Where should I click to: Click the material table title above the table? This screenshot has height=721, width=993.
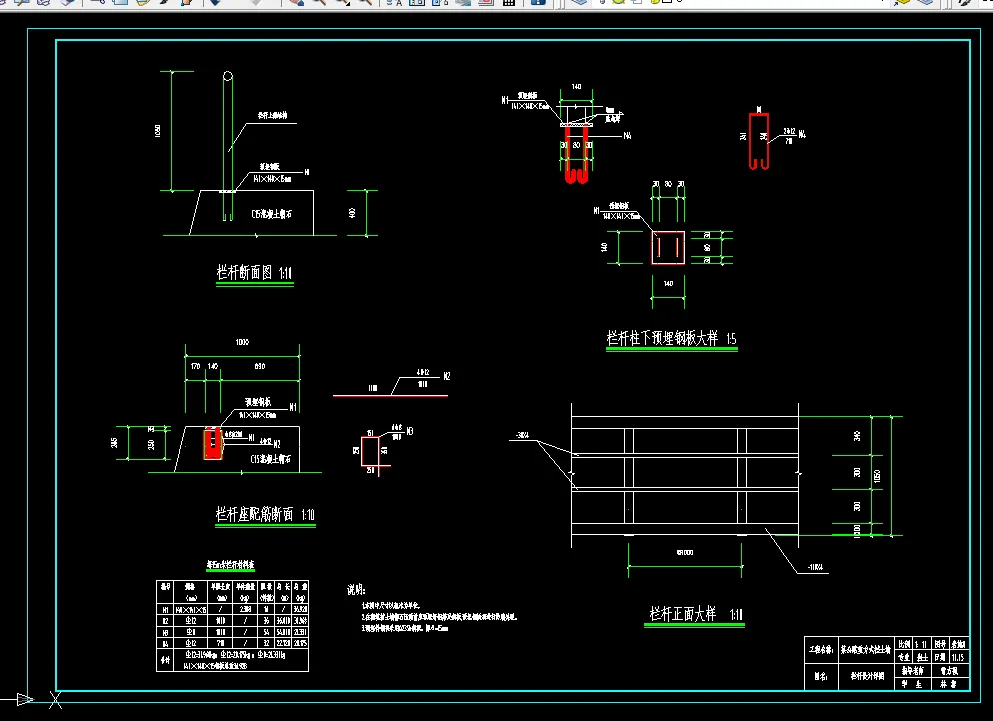(231, 565)
